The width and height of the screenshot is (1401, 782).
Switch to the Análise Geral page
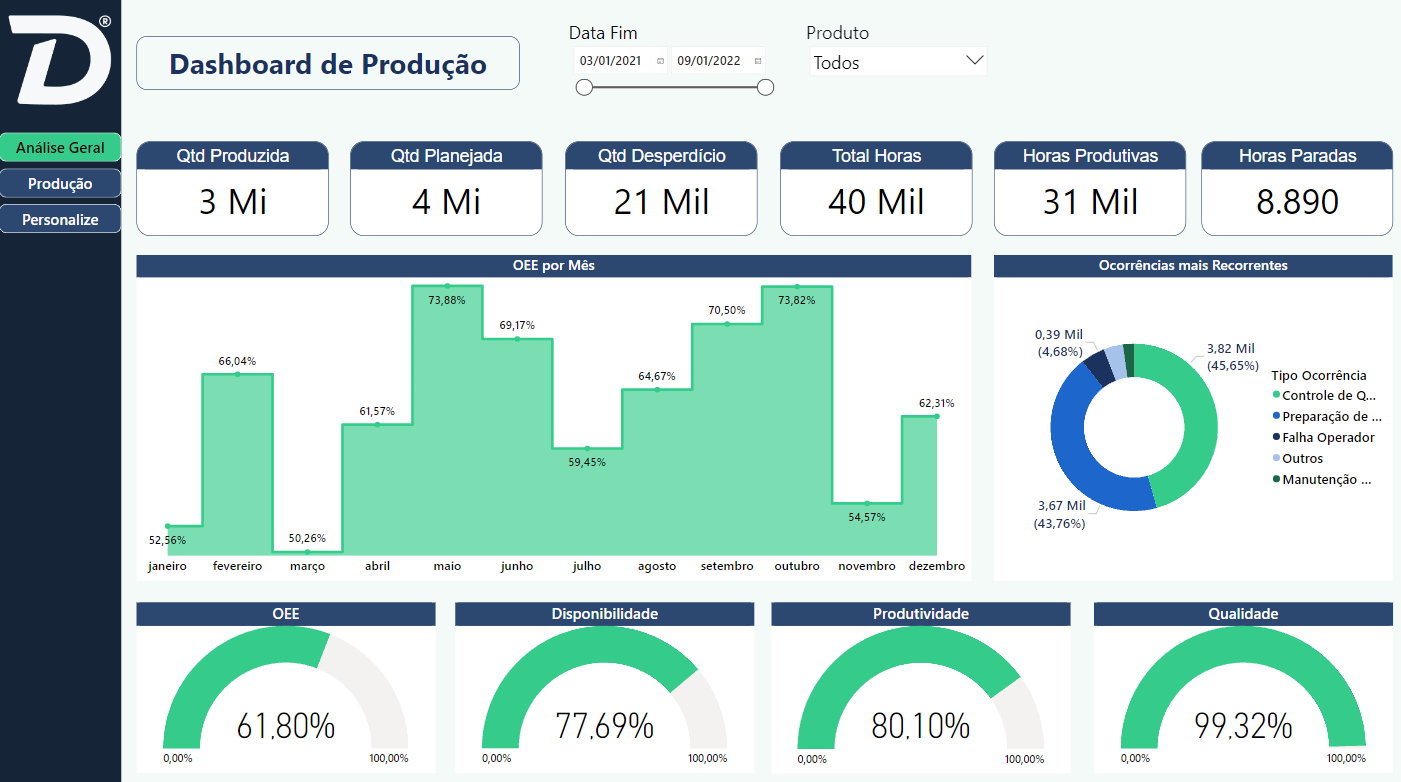(60, 148)
